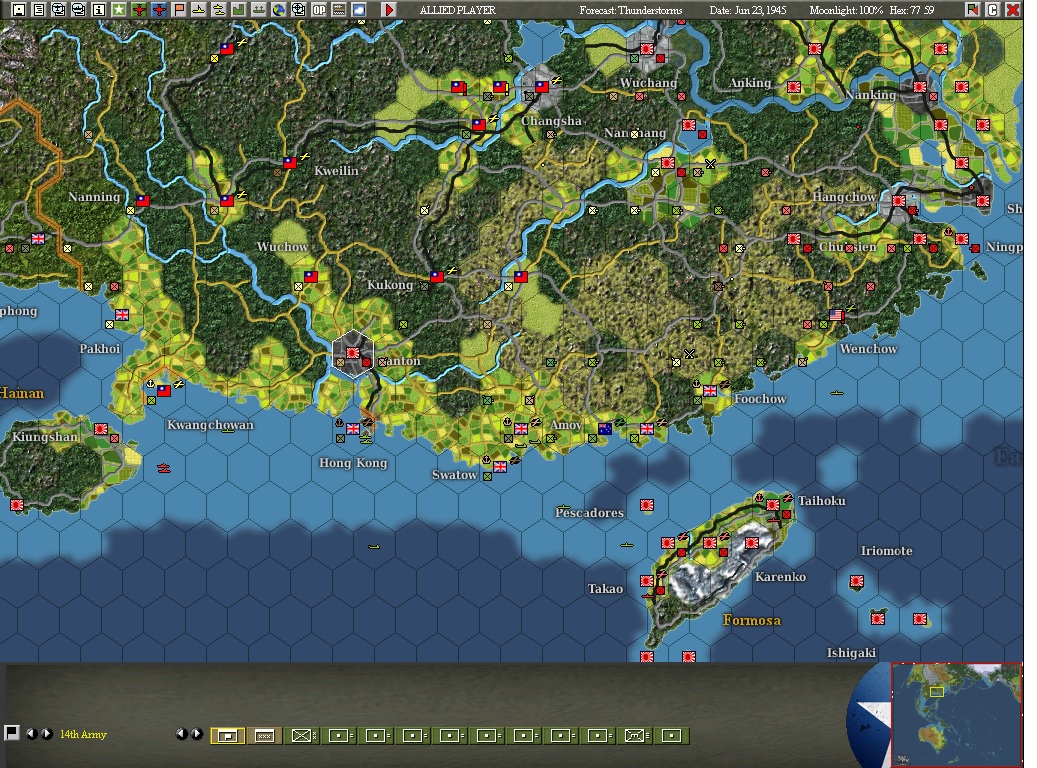Select the highlighted yellow-bordered unit button
This screenshot has width=1037, height=768.
coord(228,736)
